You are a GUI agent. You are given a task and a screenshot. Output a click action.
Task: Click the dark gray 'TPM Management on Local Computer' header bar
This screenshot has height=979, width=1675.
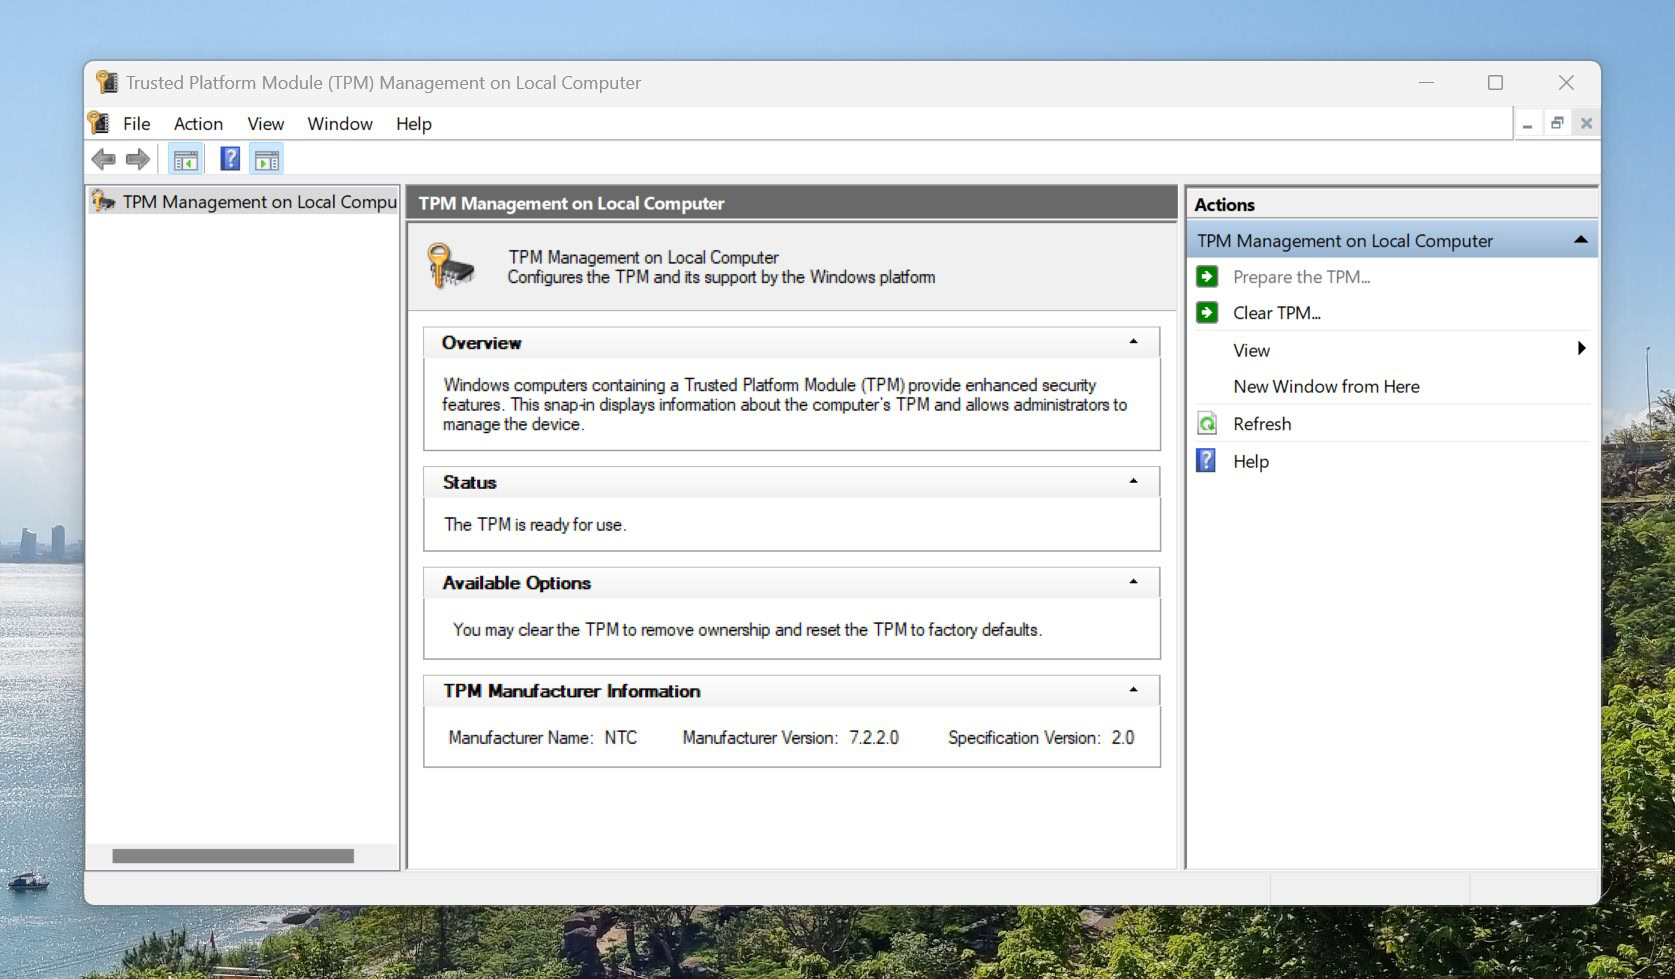(792, 203)
